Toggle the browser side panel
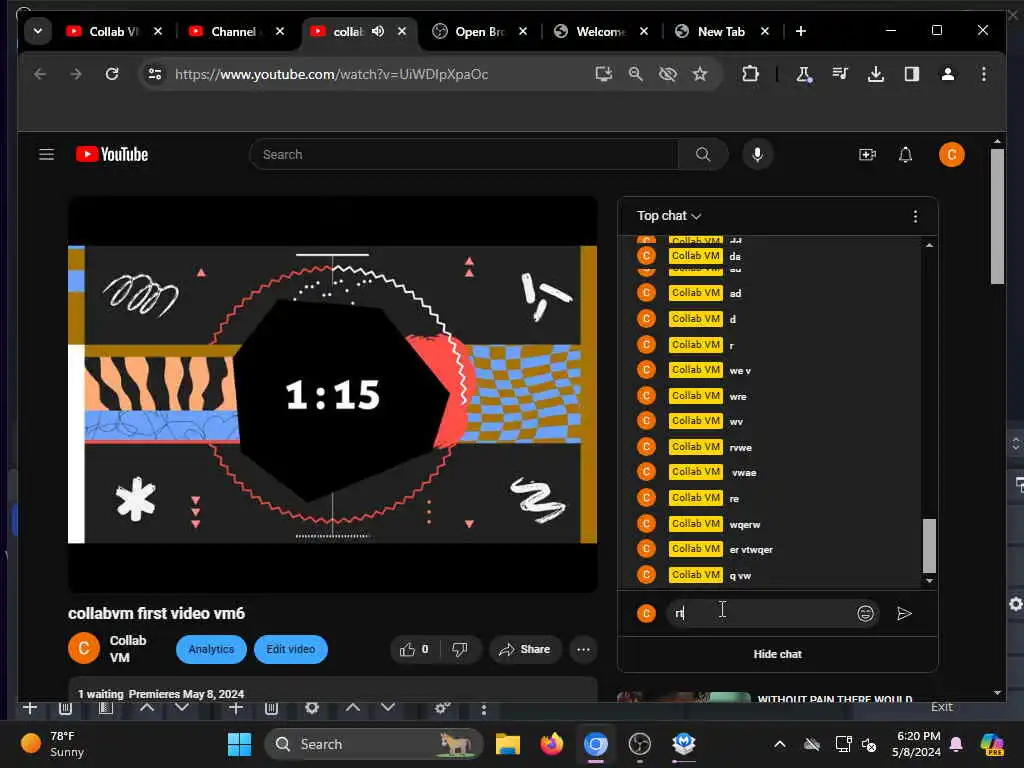The width and height of the screenshot is (1024, 768). 912,74
